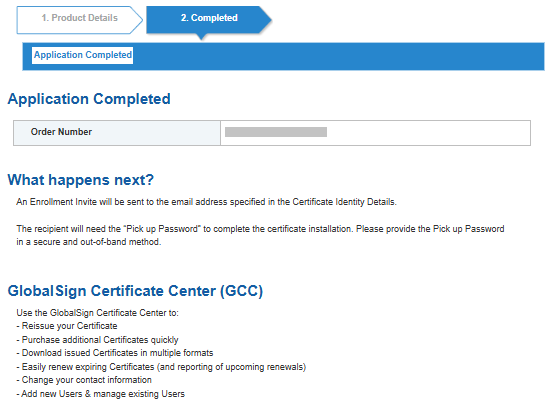Click Download issued Certificates in multiple formats
The height and width of the screenshot is (408, 553).
click(x=115, y=353)
